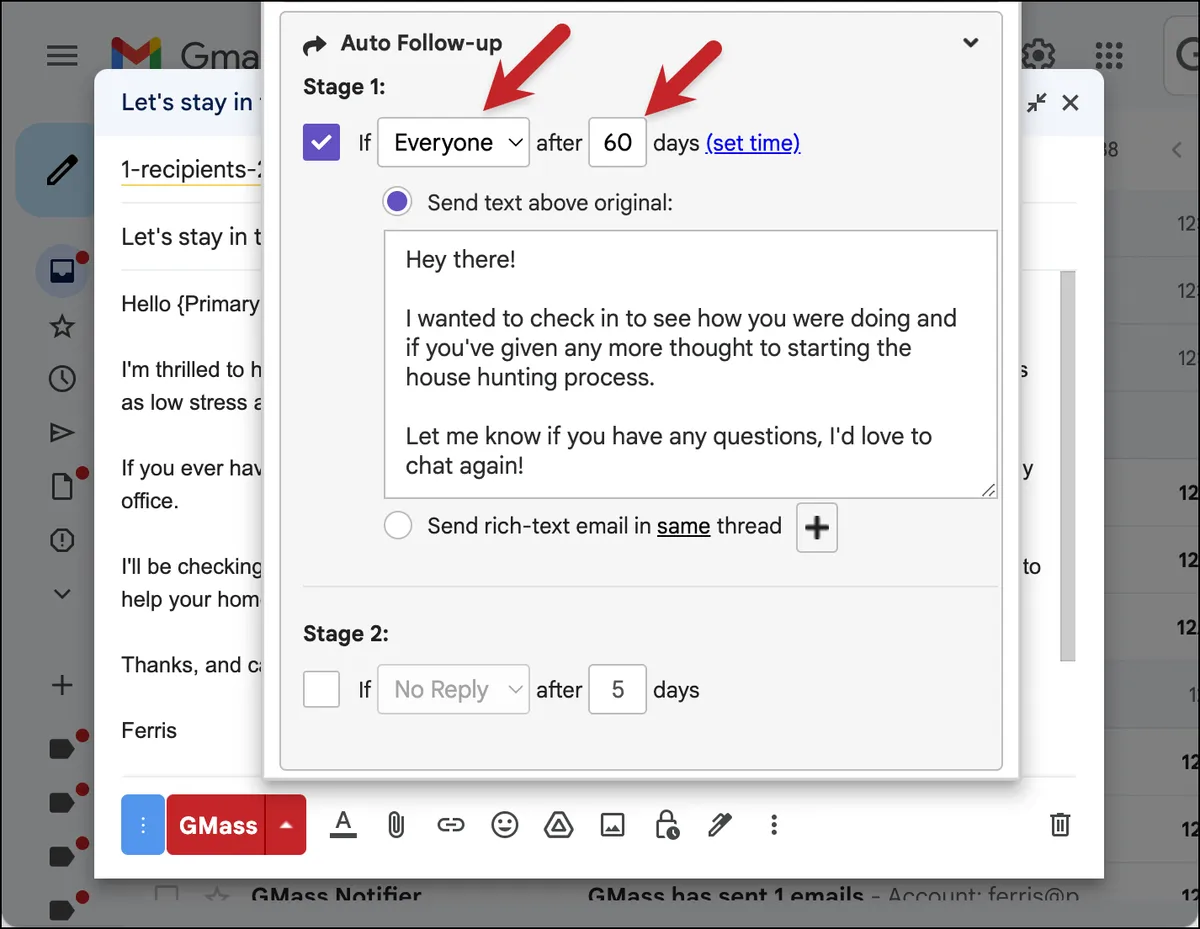1200x929 pixels.
Task: Expand More labels chevron in sidebar
Action: pos(62,593)
